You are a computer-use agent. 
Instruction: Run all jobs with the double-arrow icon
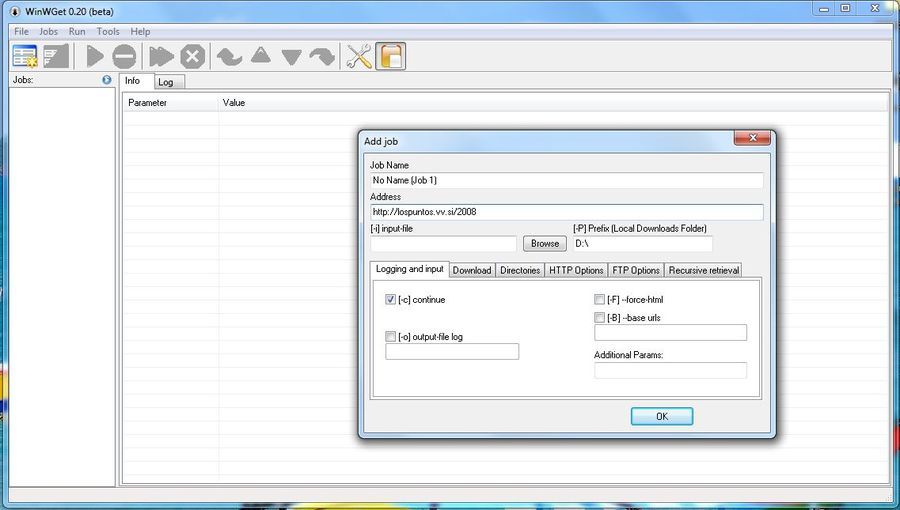(x=161, y=56)
